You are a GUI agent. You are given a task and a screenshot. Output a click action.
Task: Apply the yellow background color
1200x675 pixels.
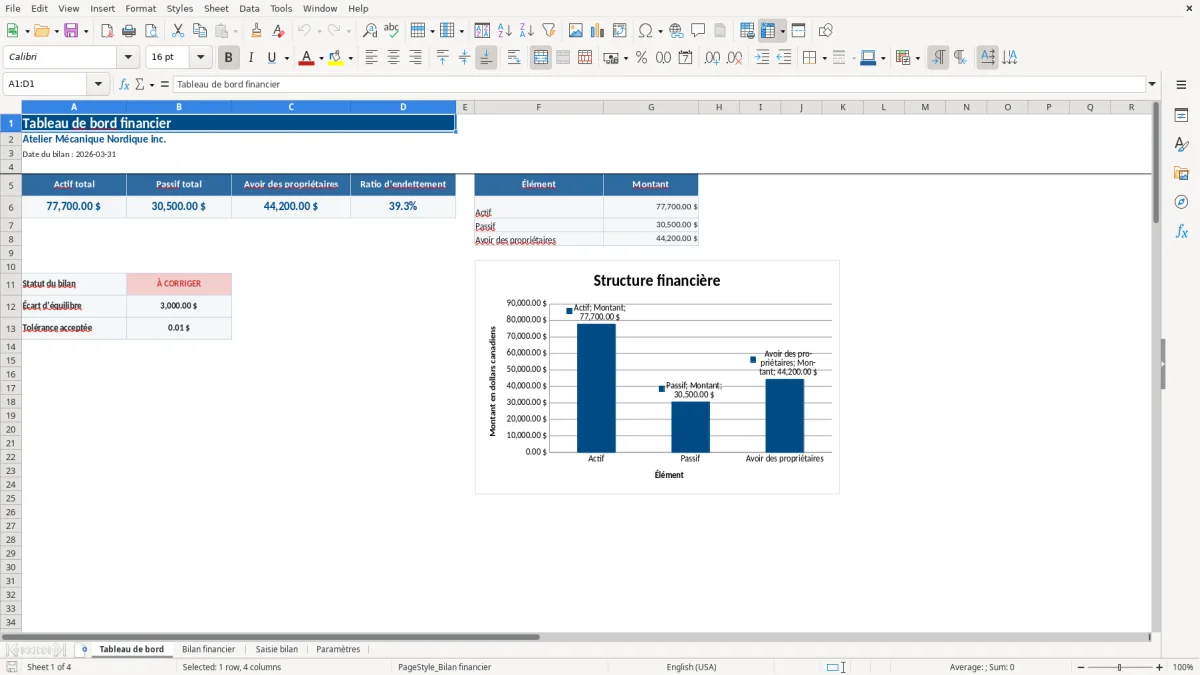pyautogui.click(x=335, y=58)
